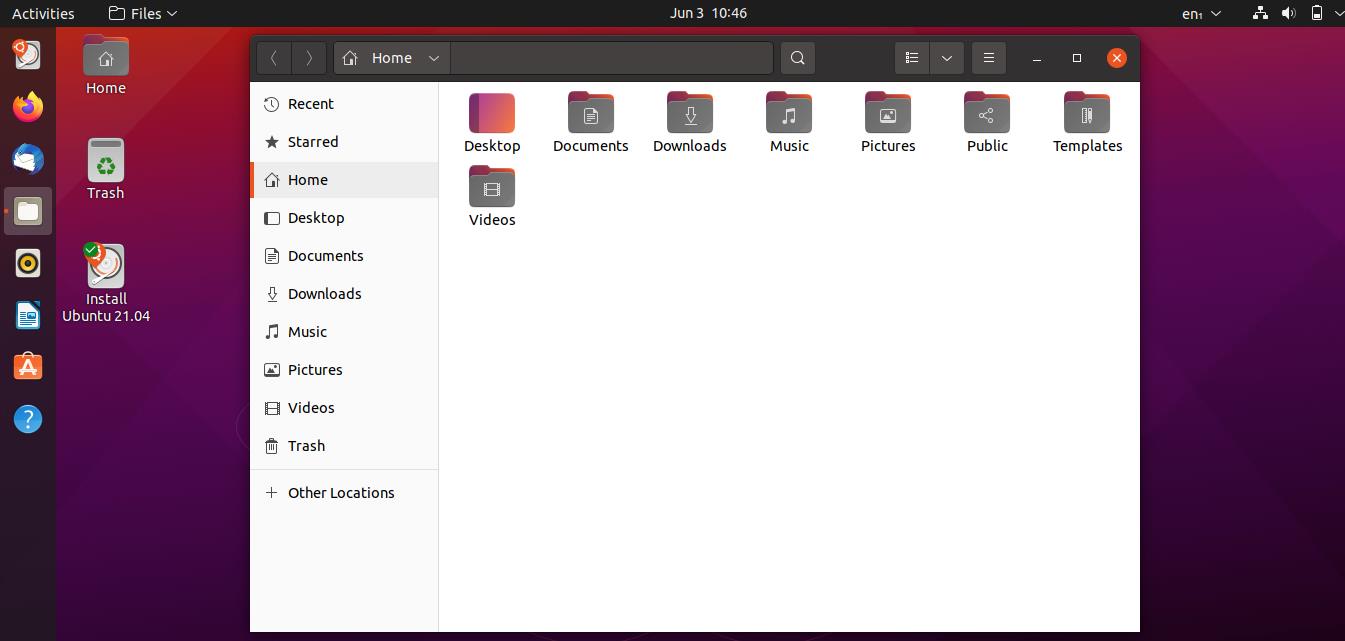This screenshot has height=641, width=1345.
Task: Open view options dropdown arrow
Action: (x=946, y=58)
